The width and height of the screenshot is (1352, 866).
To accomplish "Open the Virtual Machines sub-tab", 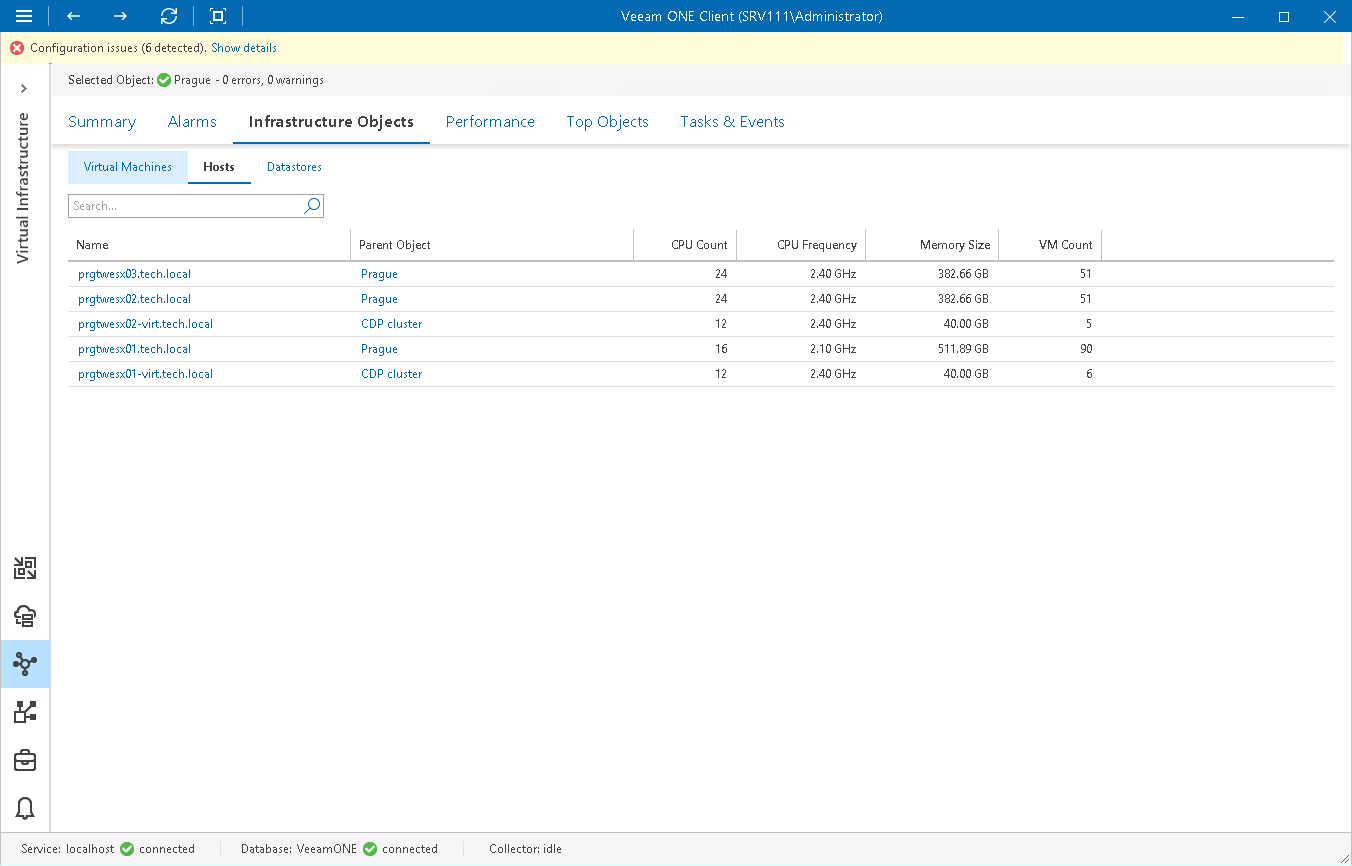I will tap(128, 167).
